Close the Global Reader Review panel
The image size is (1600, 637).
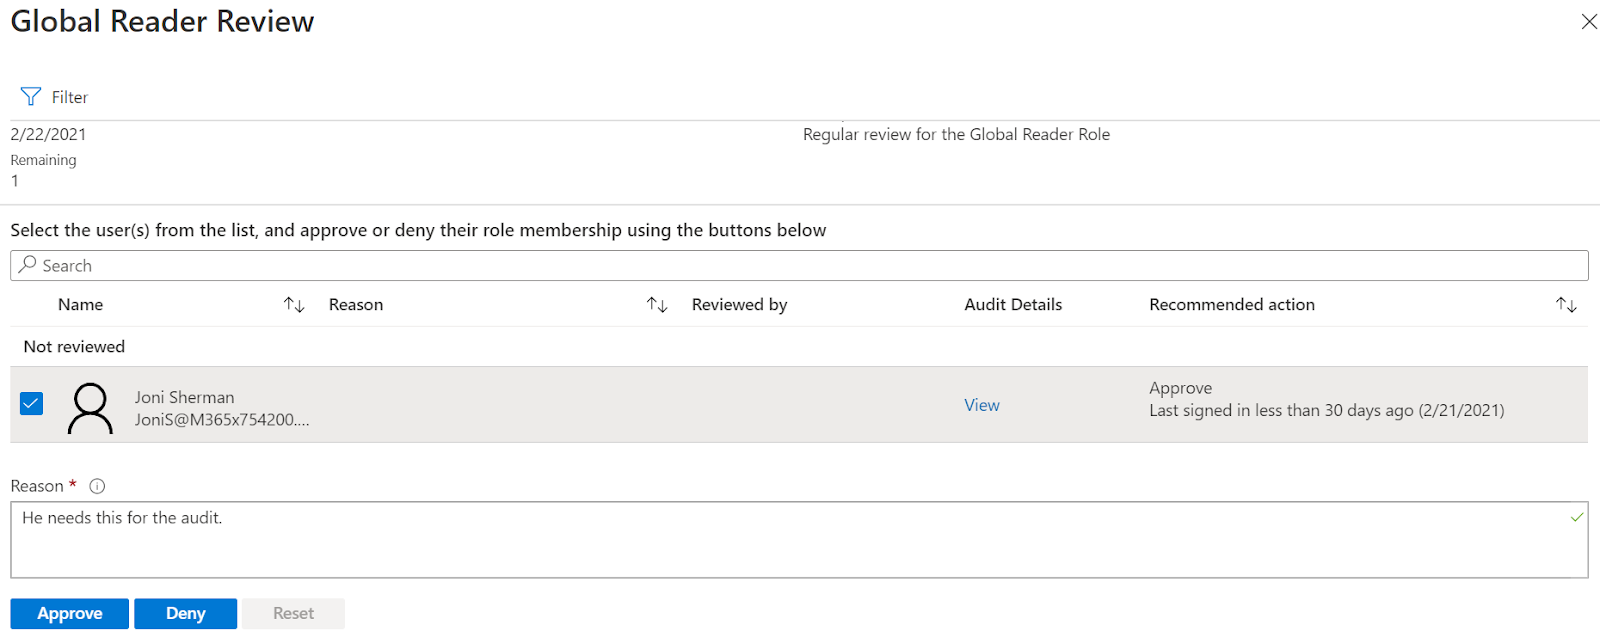coord(1588,21)
